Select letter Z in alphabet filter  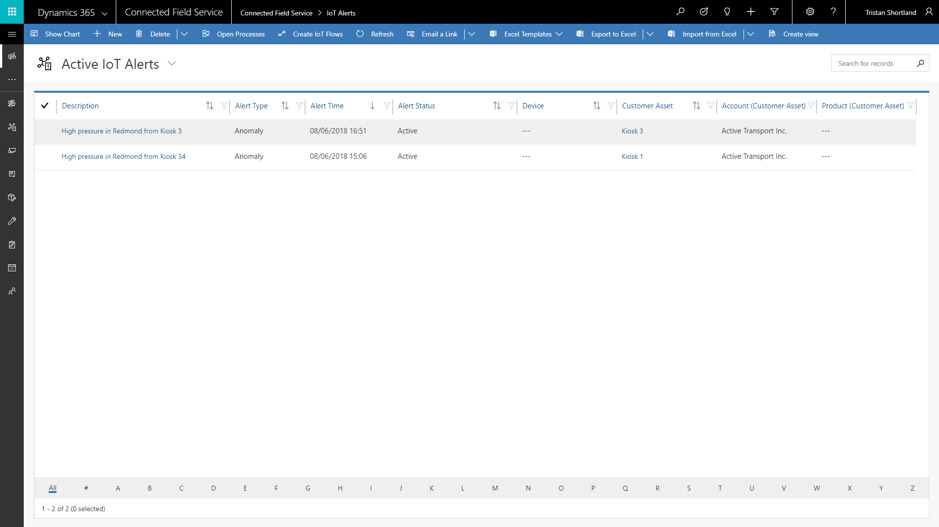912,488
